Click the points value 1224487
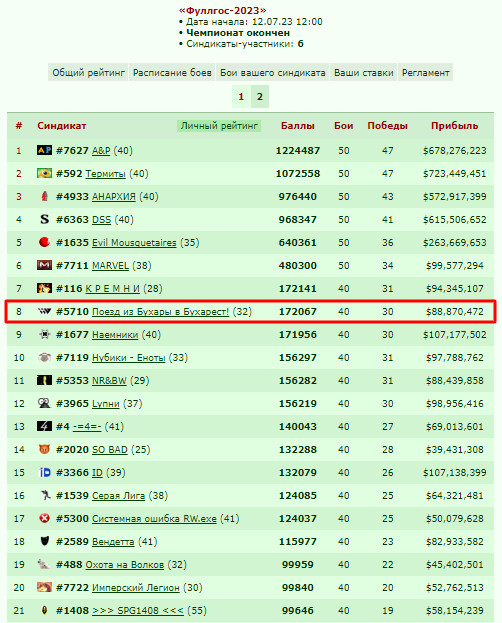 [x=298, y=151]
